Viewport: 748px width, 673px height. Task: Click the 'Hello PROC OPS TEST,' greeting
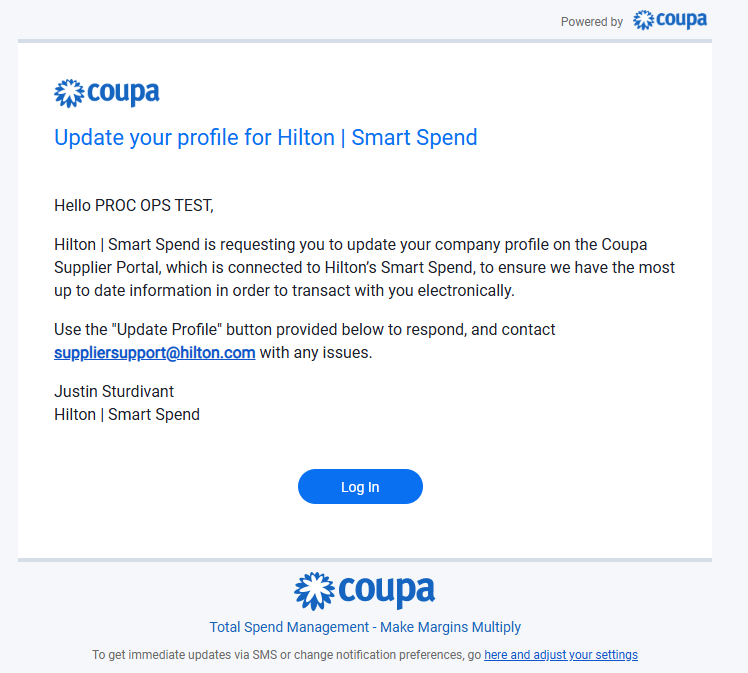(134, 206)
